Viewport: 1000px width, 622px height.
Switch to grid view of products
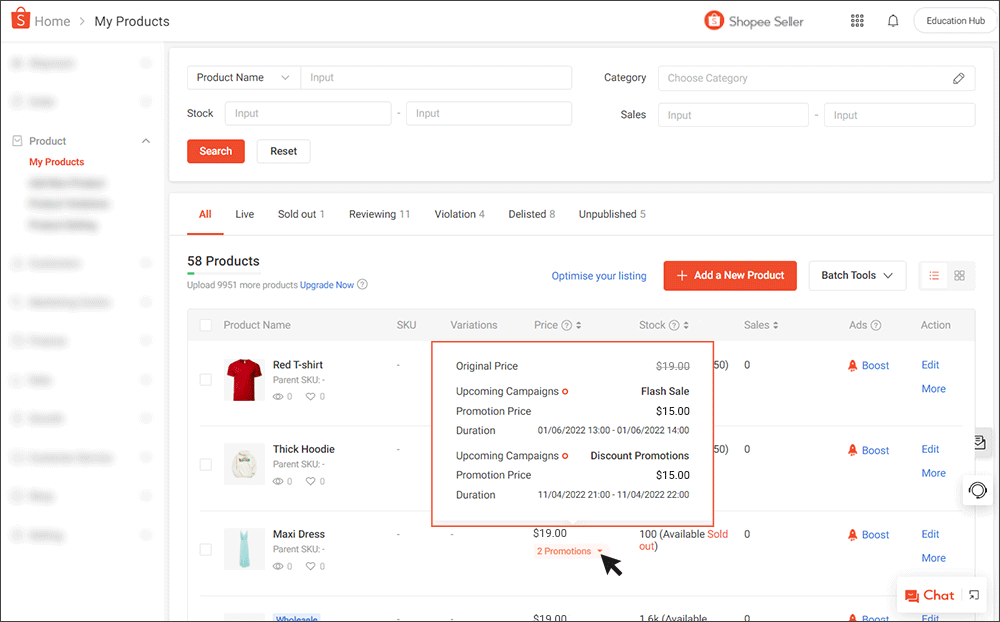tap(959, 276)
